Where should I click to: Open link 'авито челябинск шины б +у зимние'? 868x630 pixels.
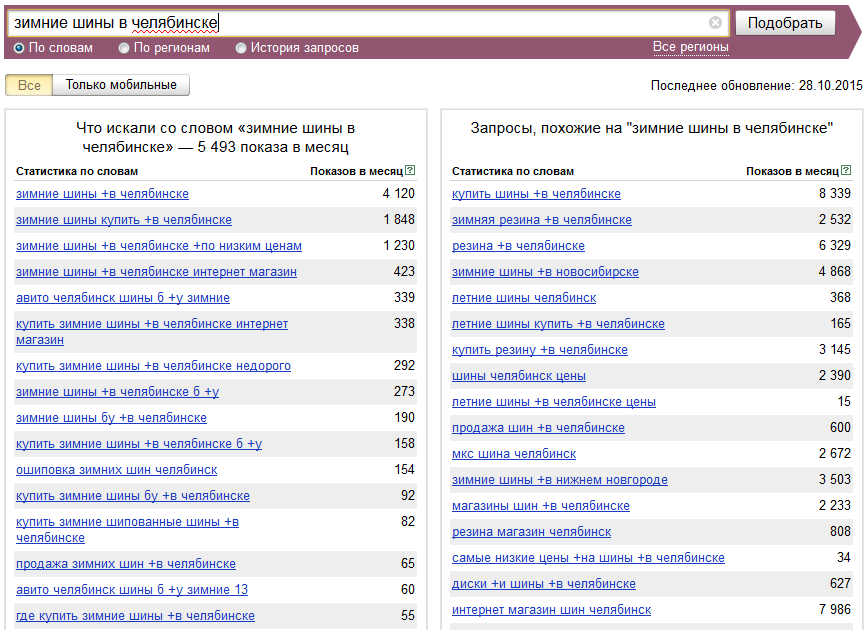point(123,298)
